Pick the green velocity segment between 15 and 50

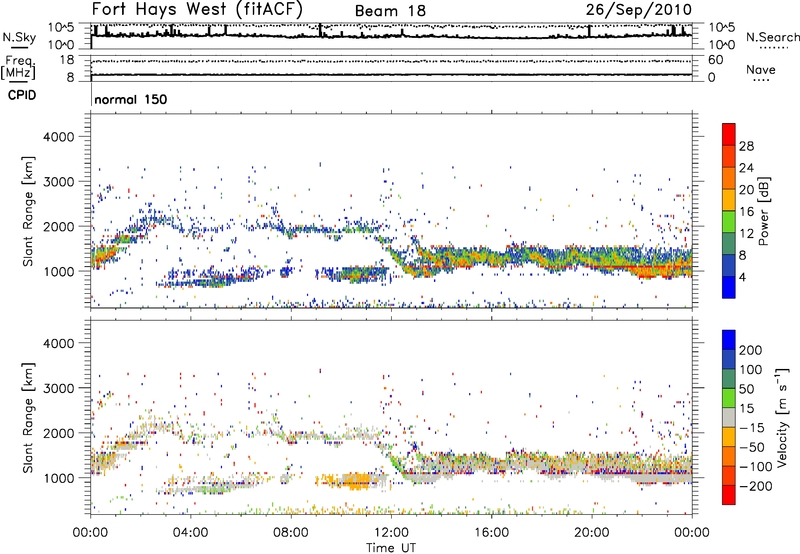point(729,398)
